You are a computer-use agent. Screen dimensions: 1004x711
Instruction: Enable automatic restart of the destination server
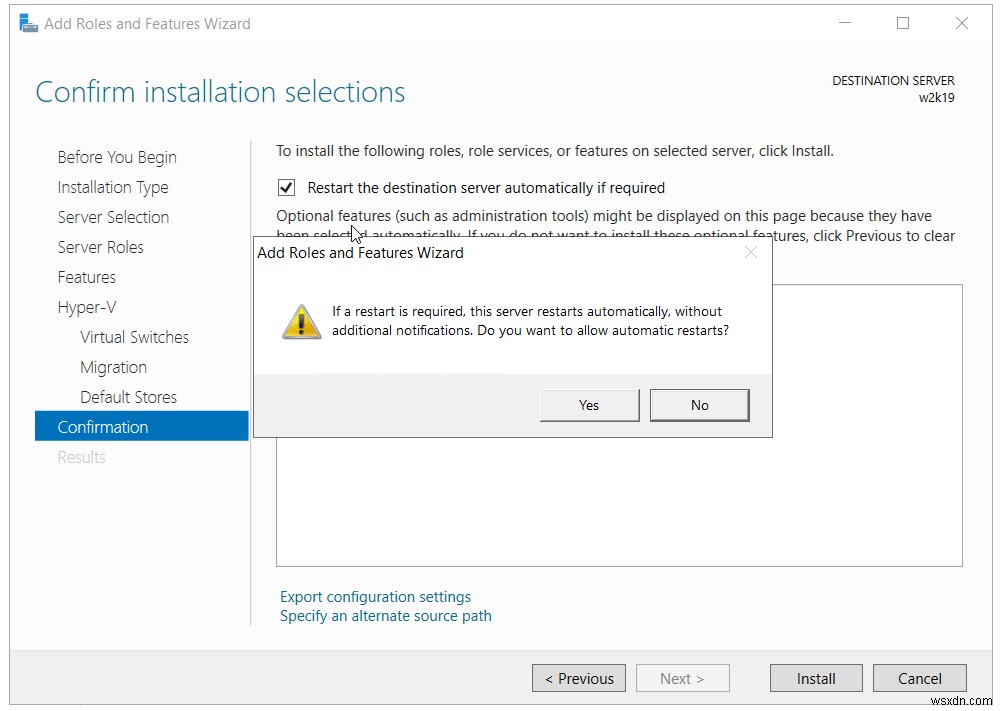tap(286, 187)
